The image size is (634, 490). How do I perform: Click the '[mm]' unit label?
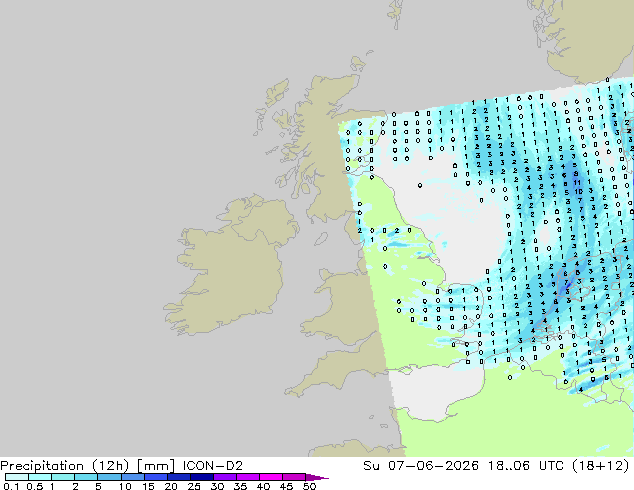[156, 466]
